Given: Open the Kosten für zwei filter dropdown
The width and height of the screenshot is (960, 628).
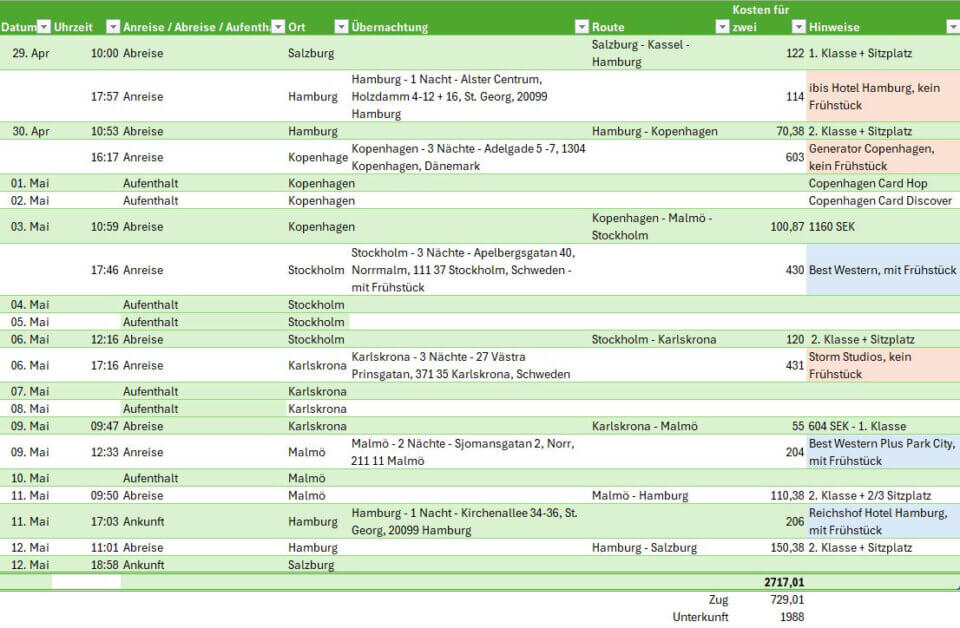Looking at the screenshot, I should tap(799, 27).
